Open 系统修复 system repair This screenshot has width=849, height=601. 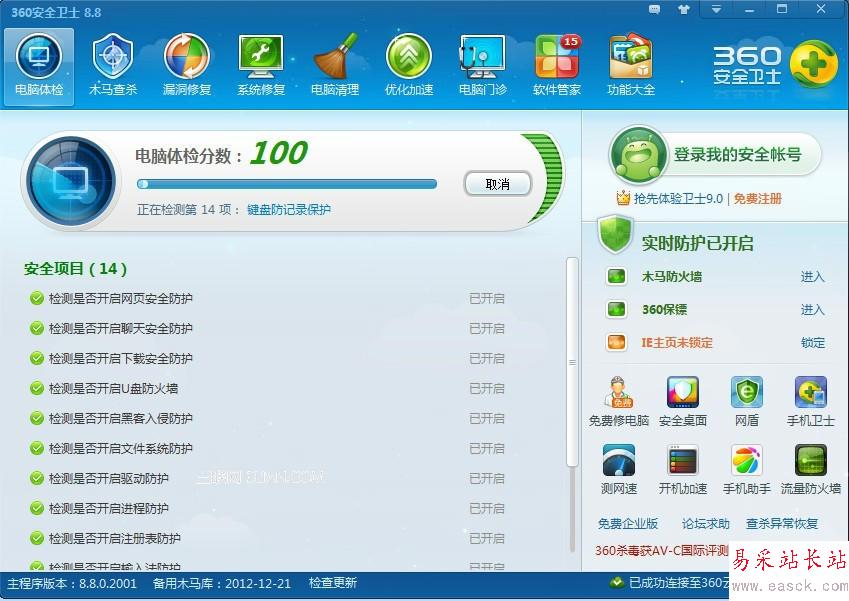pos(261,67)
